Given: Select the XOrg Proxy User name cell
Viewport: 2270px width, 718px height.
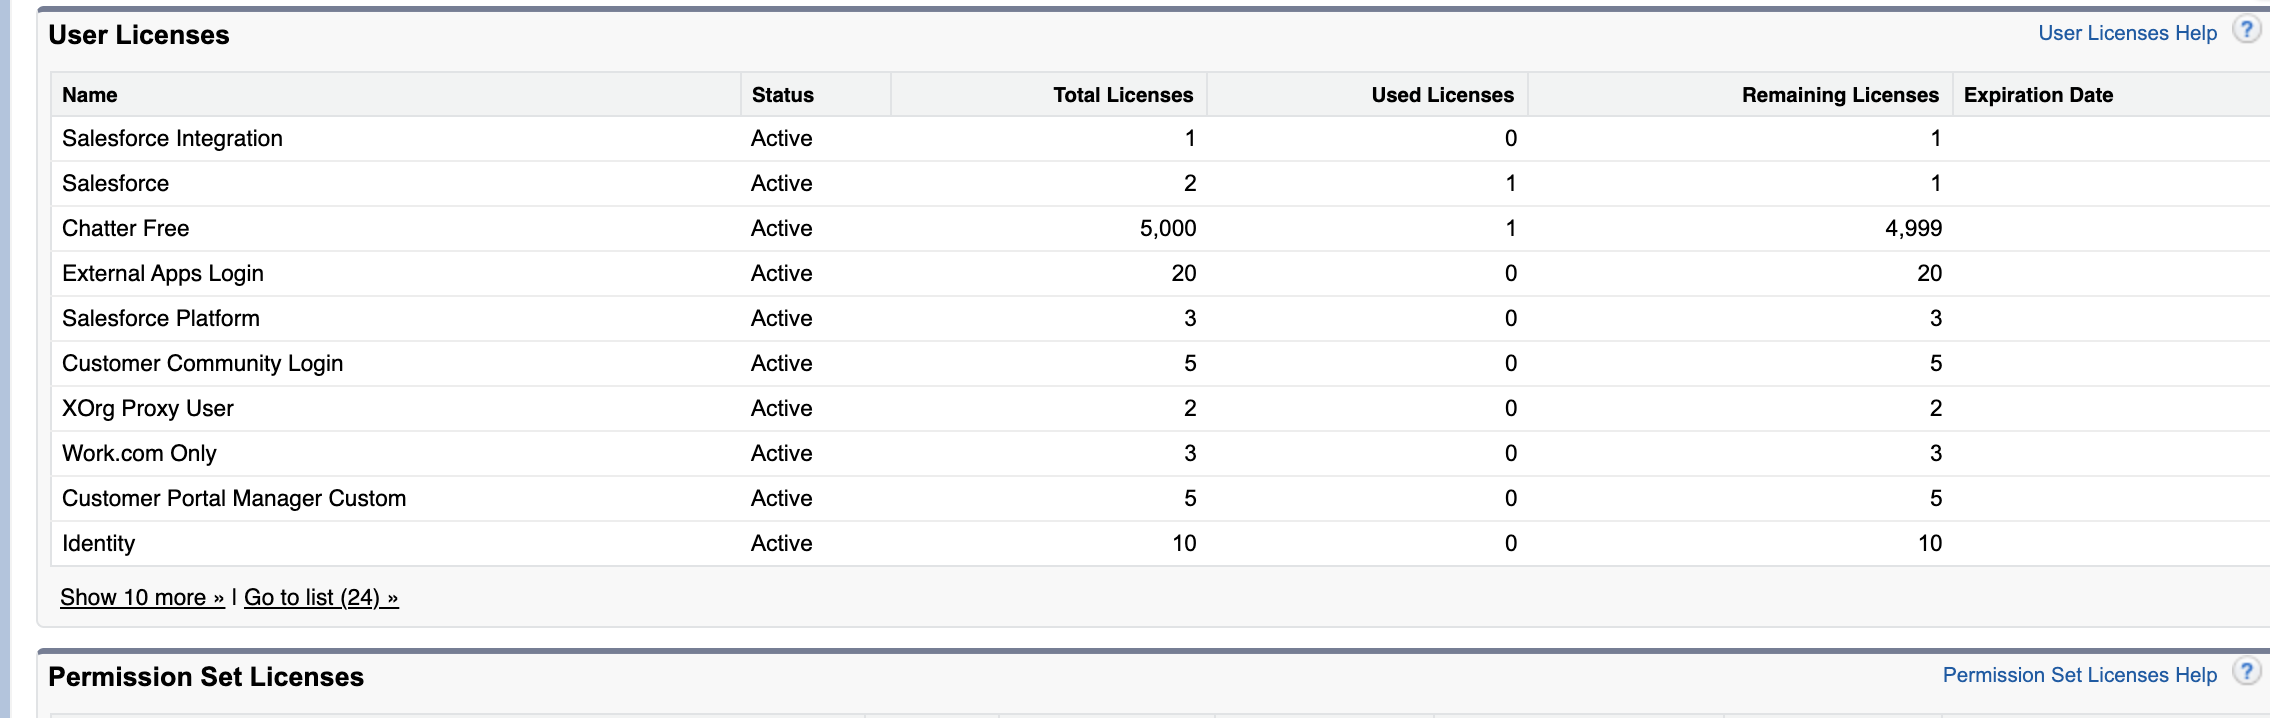Looking at the screenshot, I should click(148, 408).
